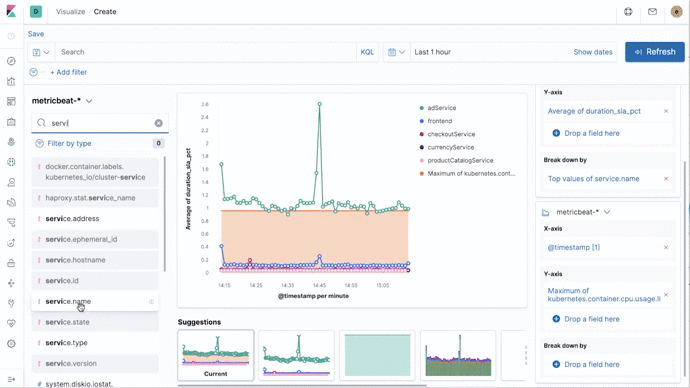Select the Current suggestion thumbnail
This screenshot has width=690, height=388.
[x=216, y=355]
